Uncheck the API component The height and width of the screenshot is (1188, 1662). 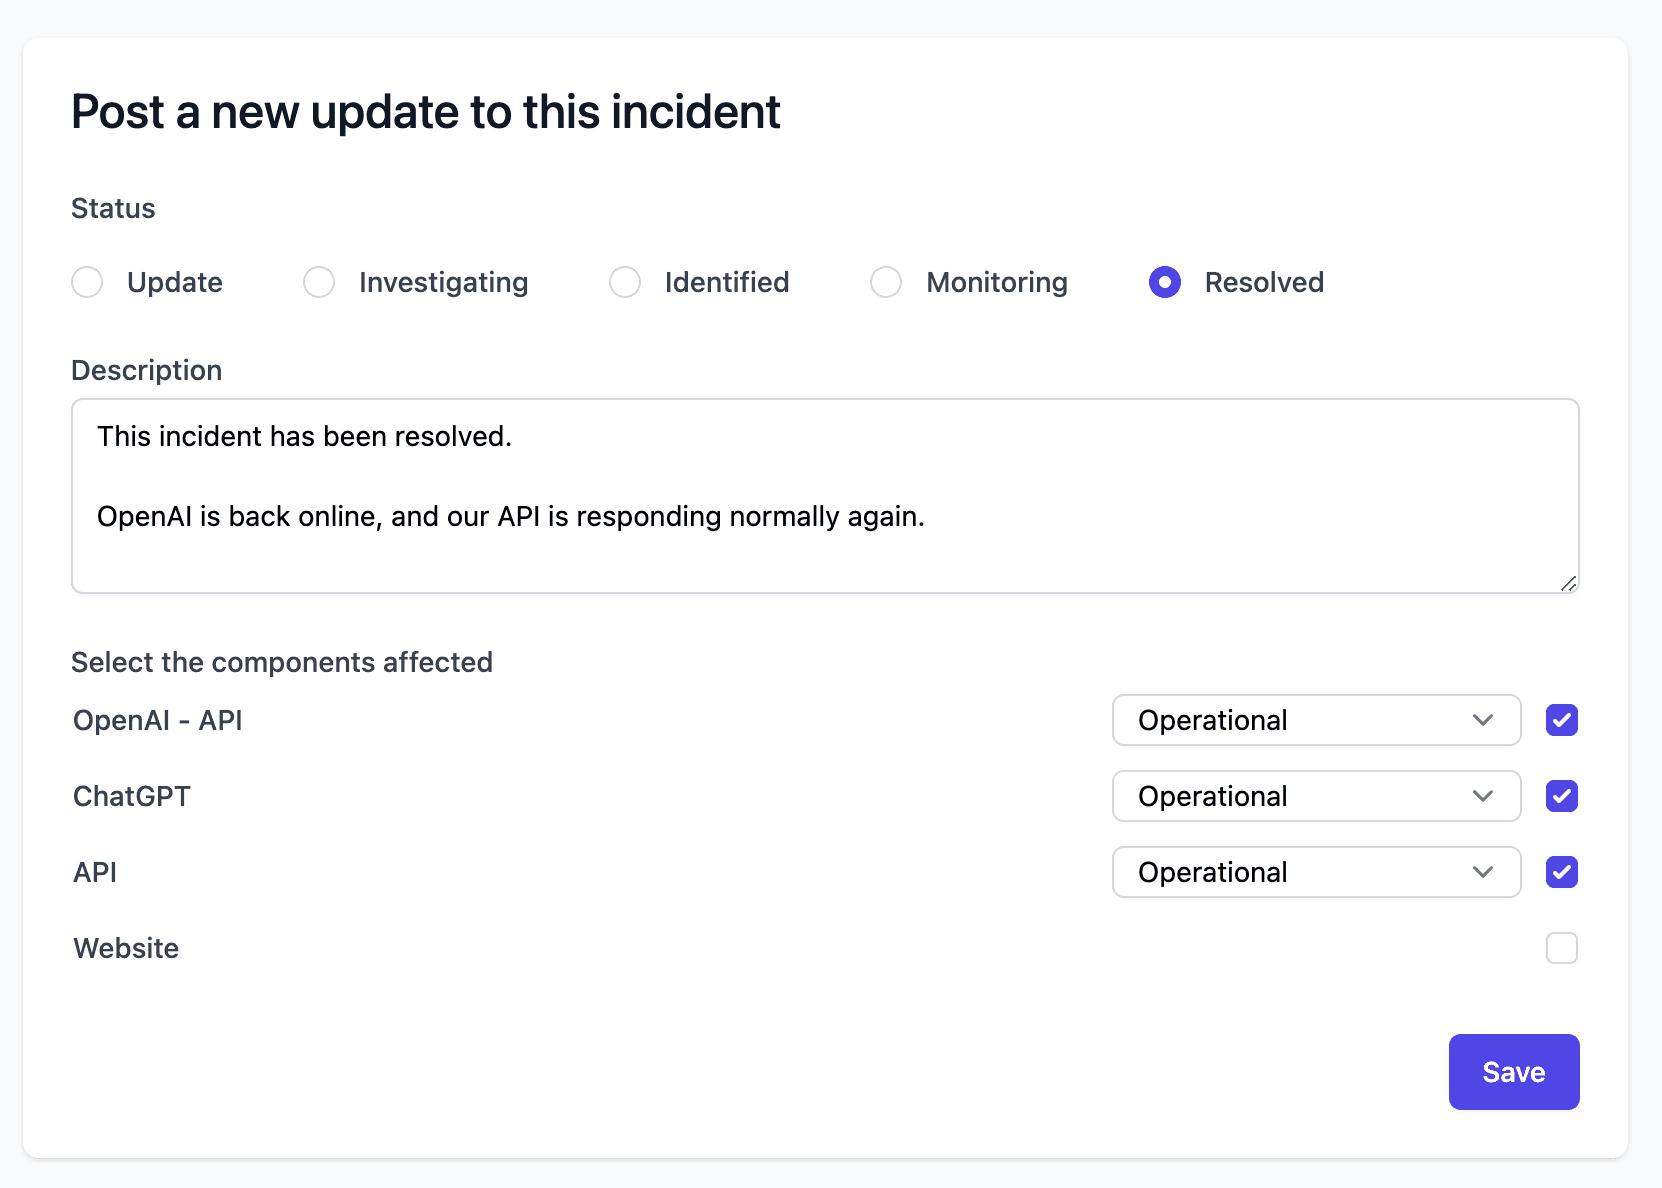point(1561,872)
